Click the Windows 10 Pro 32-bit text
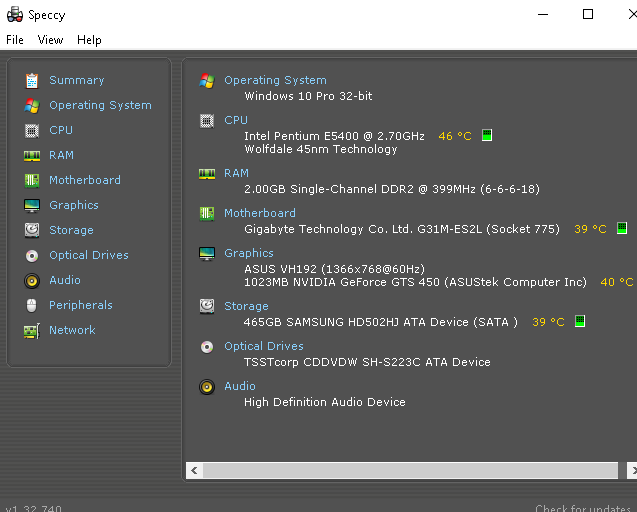Image resolution: width=637 pixels, height=512 pixels. tap(308, 96)
